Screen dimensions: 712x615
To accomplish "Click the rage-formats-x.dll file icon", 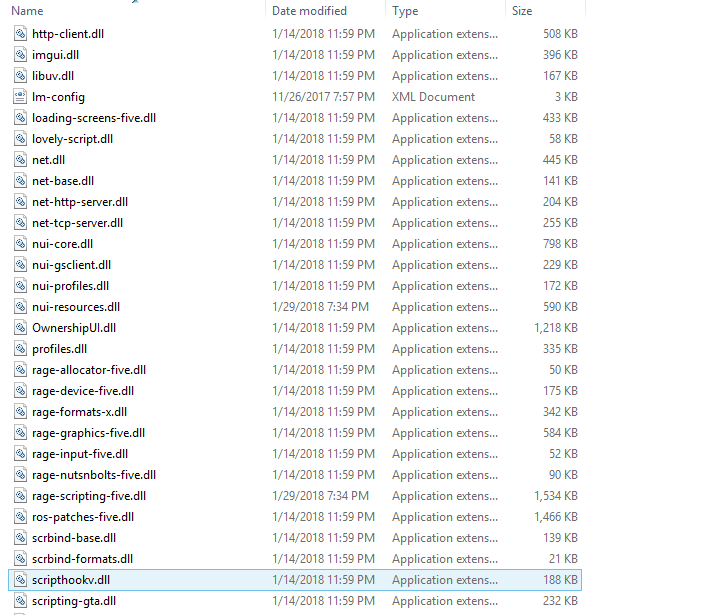I will [x=20, y=412].
